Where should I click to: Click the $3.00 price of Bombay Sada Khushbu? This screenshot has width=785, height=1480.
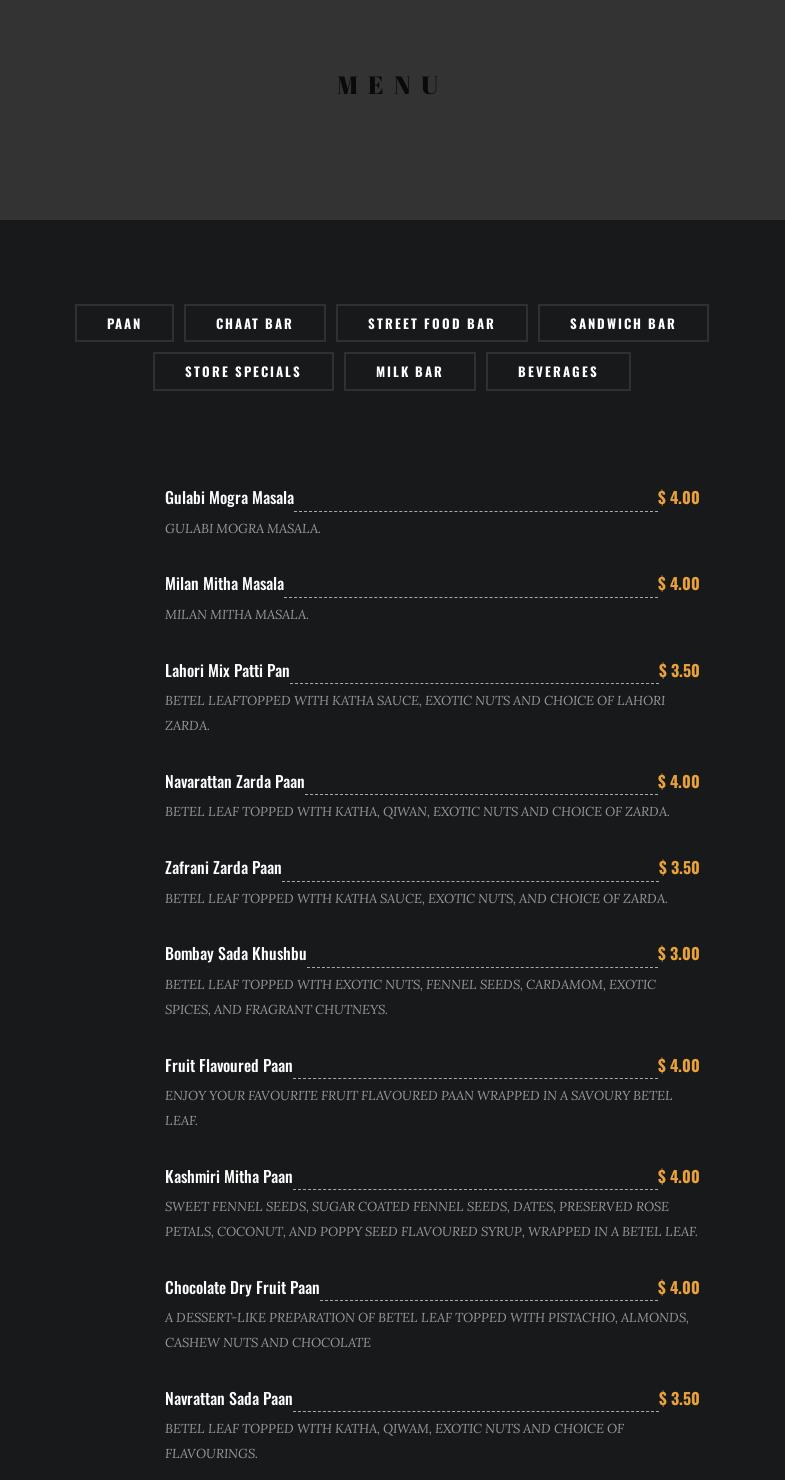point(678,954)
